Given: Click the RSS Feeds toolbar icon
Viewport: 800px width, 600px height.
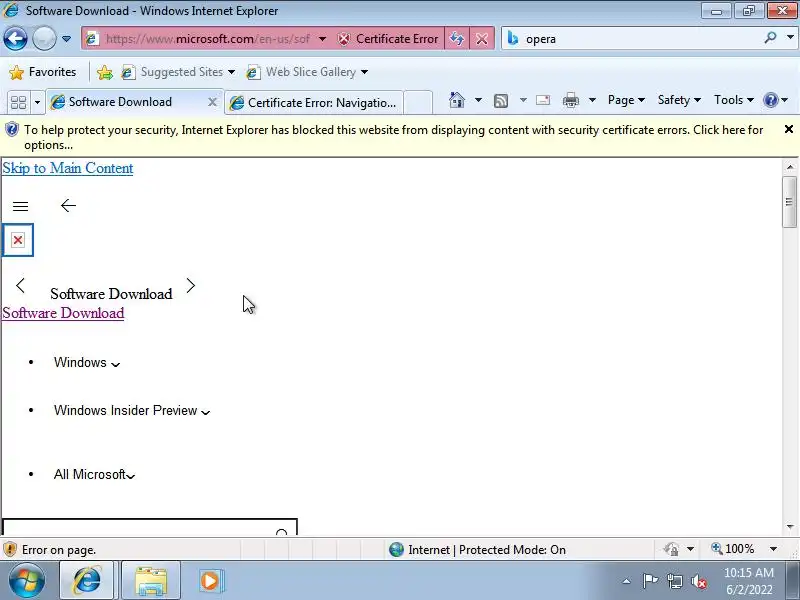Looking at the screenshot, I should tap(501, 101).
